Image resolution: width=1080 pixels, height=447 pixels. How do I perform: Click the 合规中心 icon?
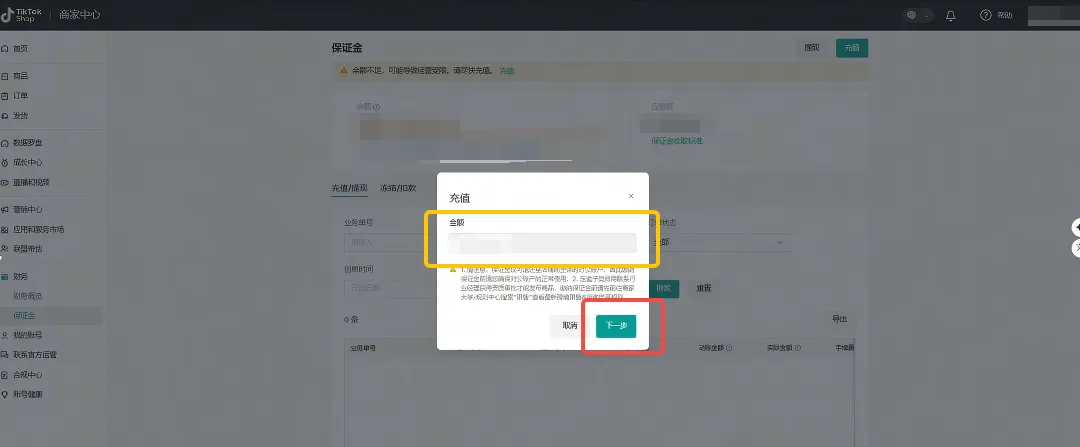pyautogui.click(x=5, y=375)
